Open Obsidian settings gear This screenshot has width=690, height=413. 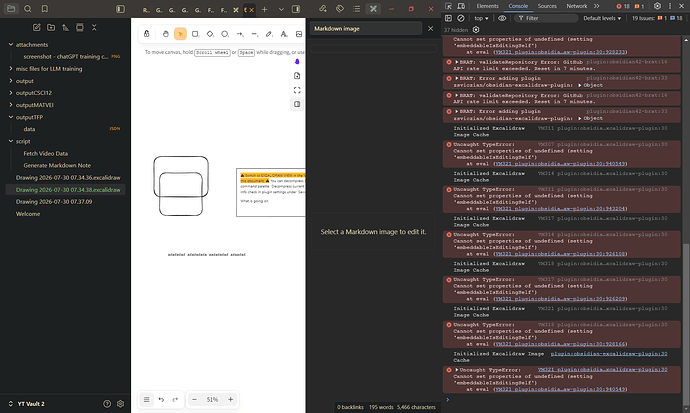click(x=121, y=404)
